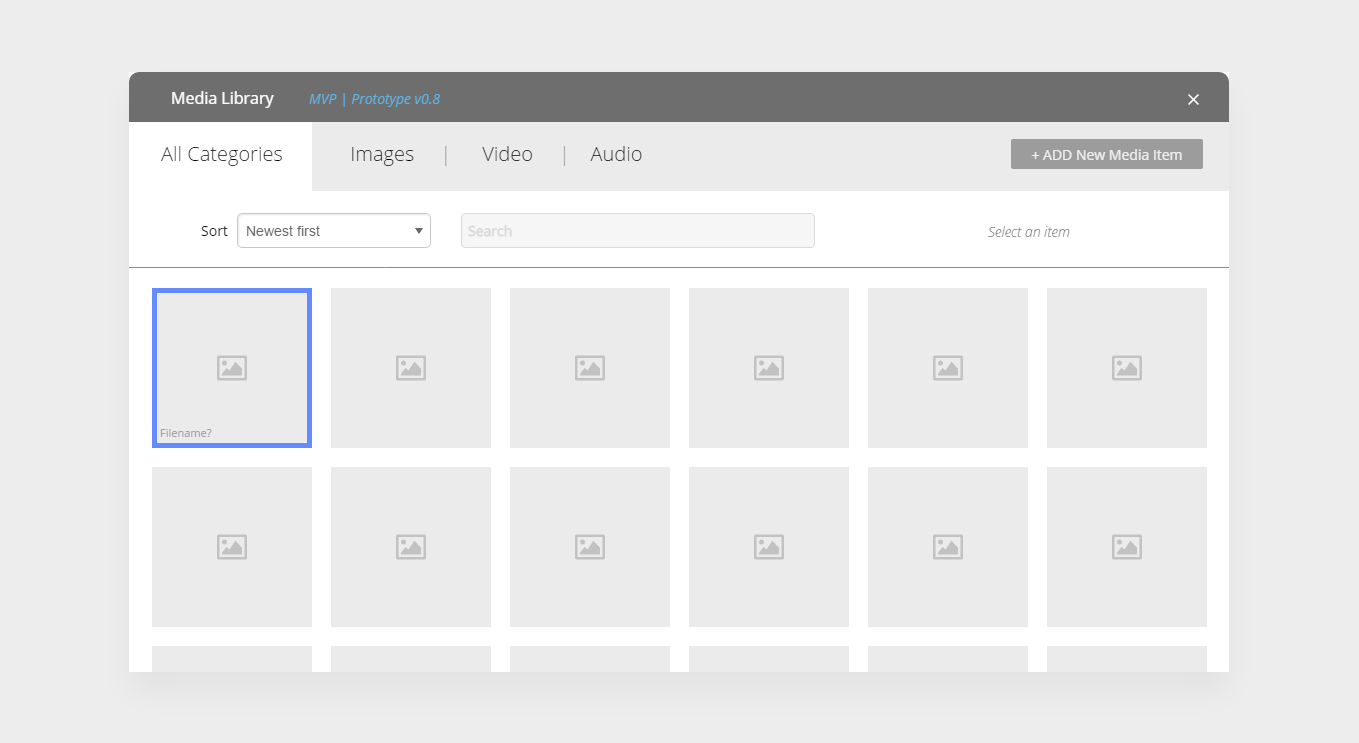Click the picture icon in the fourth top-row tile
Viewport: 1359px width, 743px height.
click(x=768, y=367)
